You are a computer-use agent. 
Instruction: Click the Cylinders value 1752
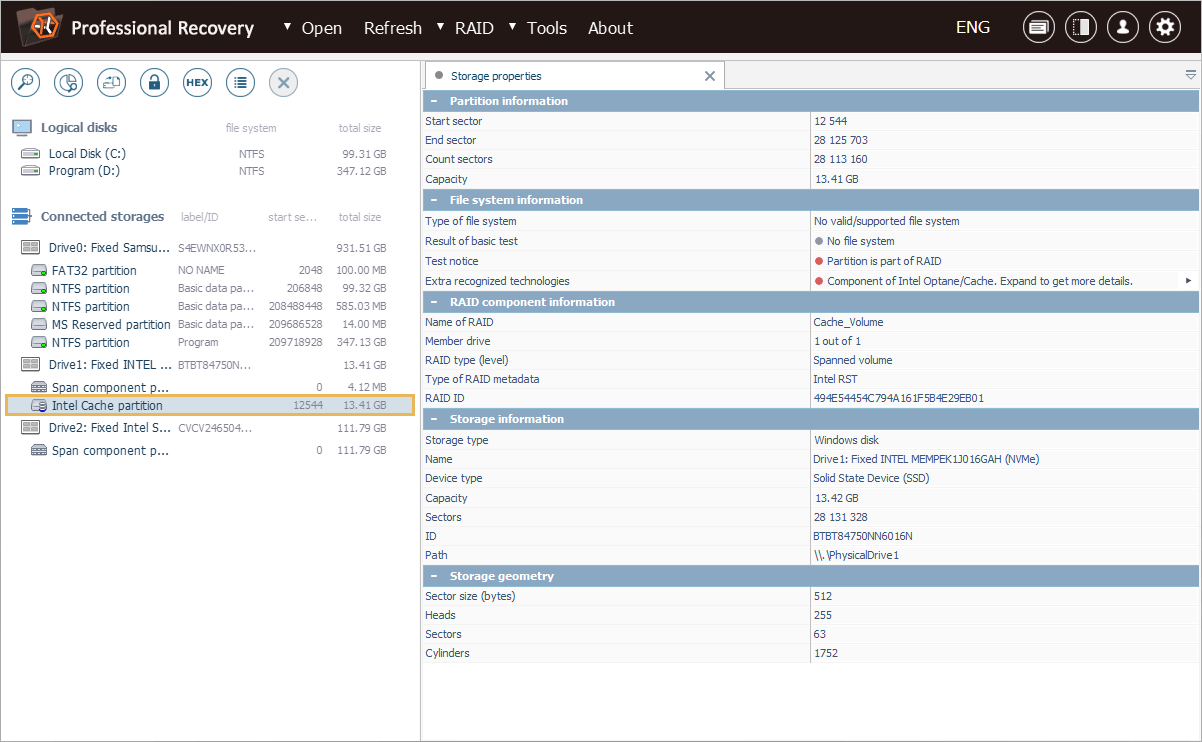(x=826, y=653)
